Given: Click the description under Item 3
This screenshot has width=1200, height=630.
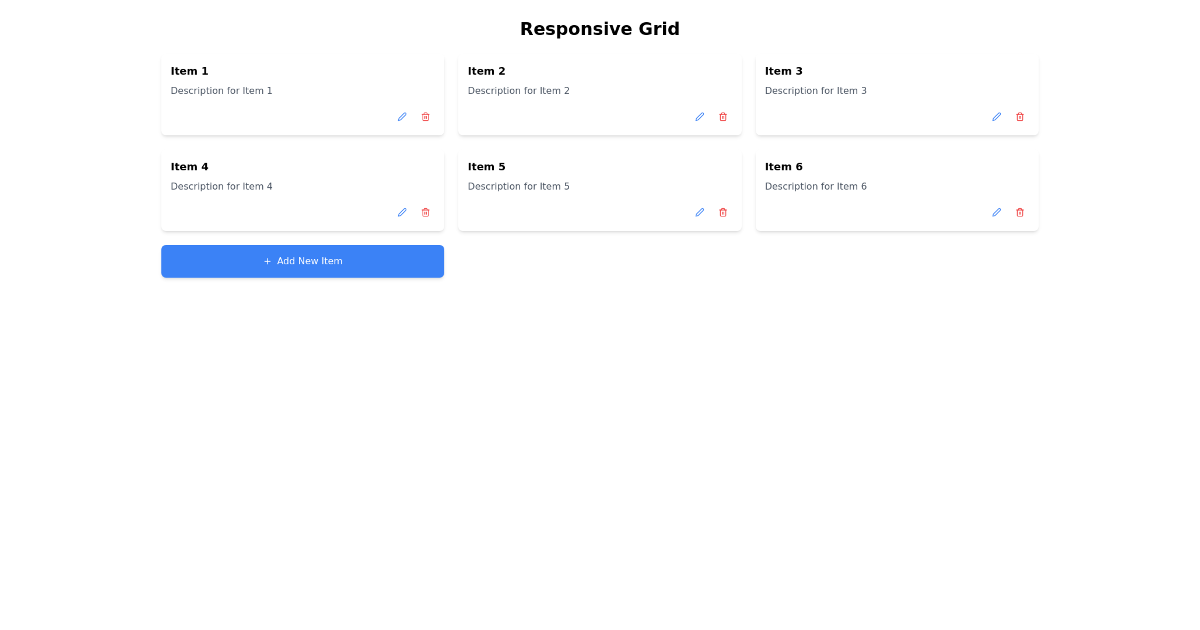Looking at the screenshot, I should point(816,90).
